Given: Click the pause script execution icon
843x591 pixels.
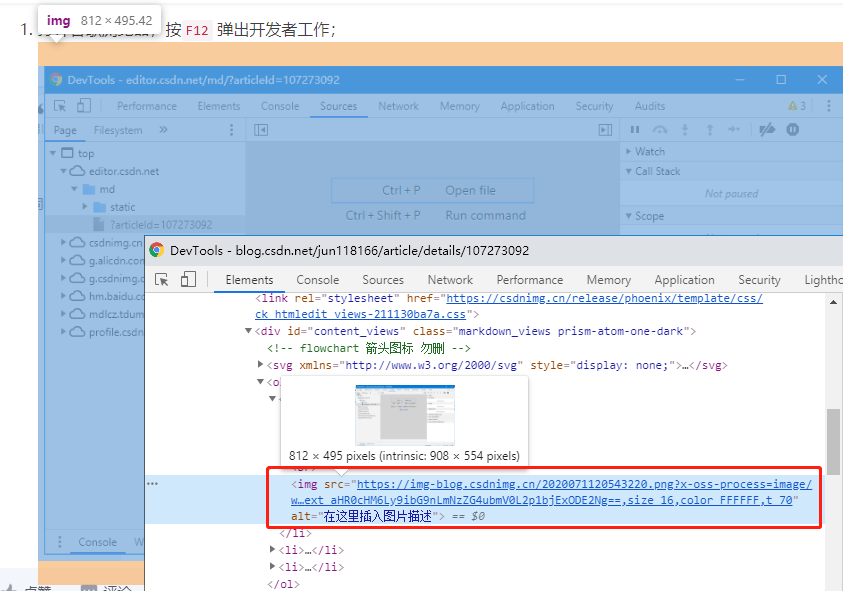Looking at the screenshot, I should 634,130.
